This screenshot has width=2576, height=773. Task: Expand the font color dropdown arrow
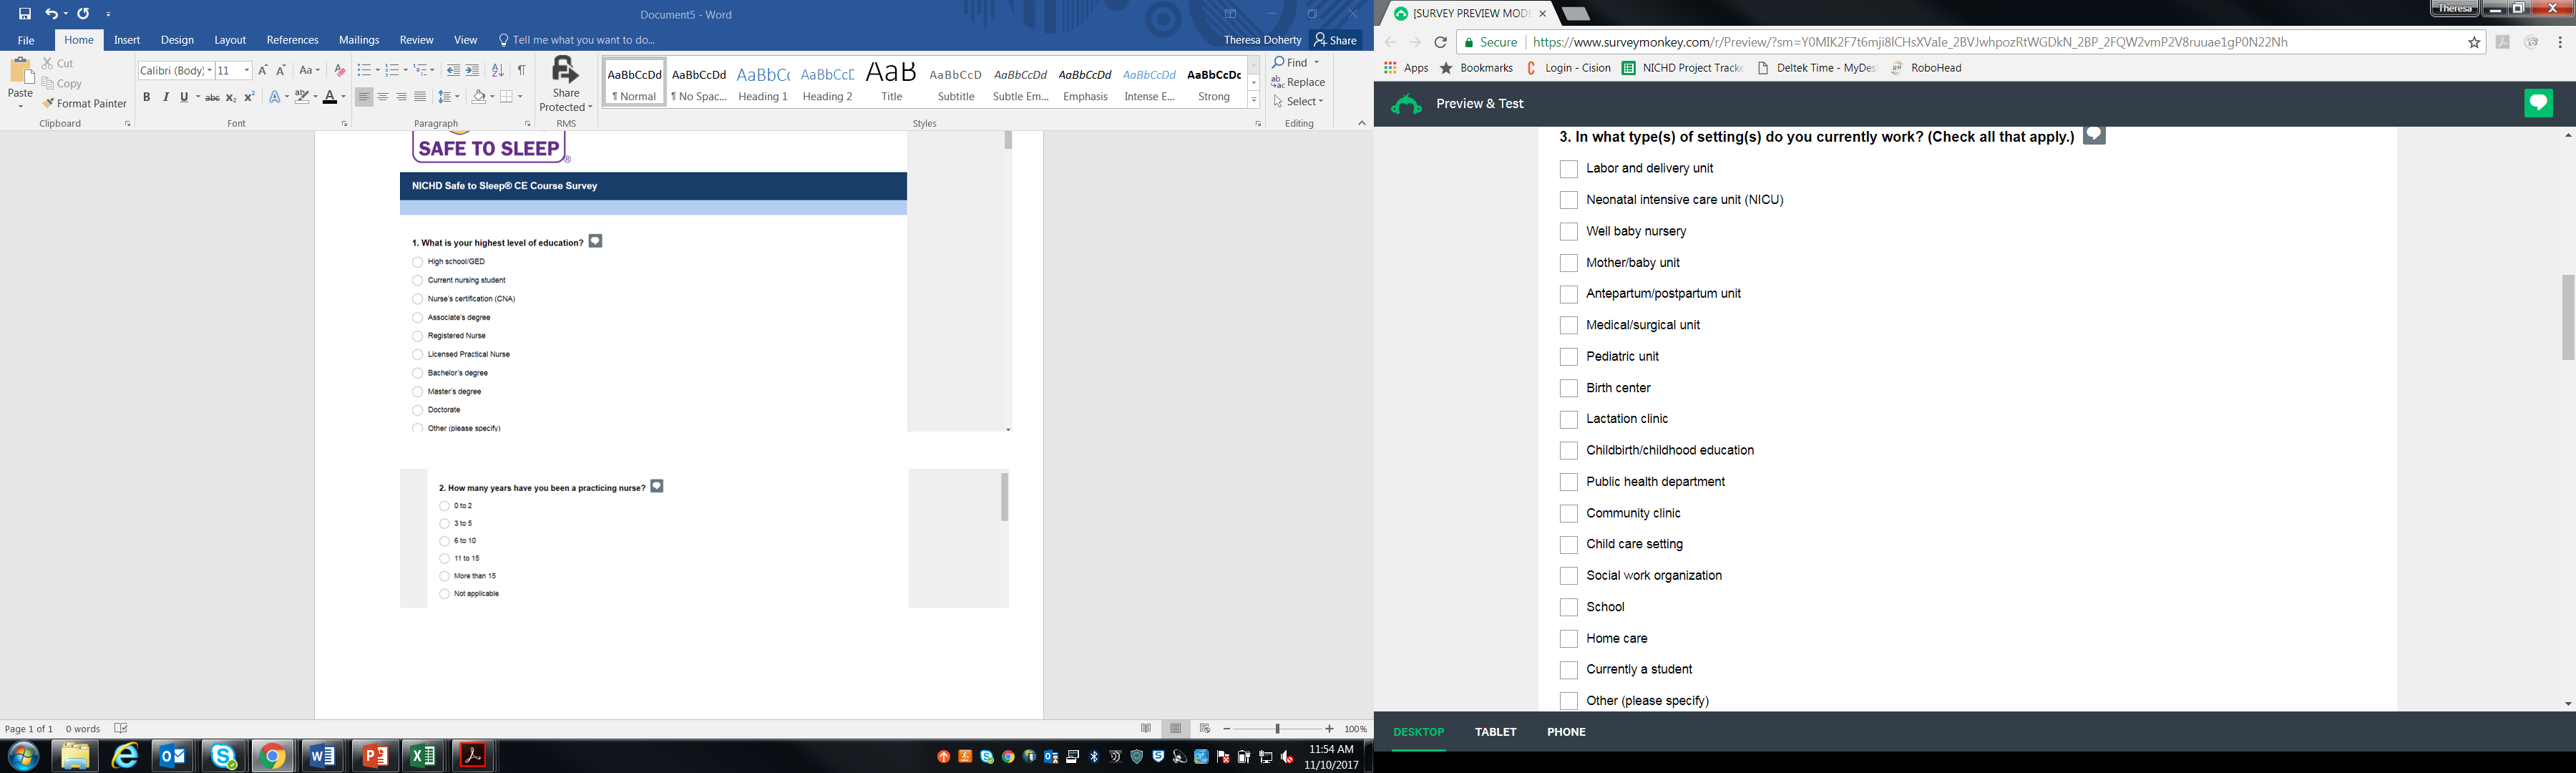[x=343, y=97]
